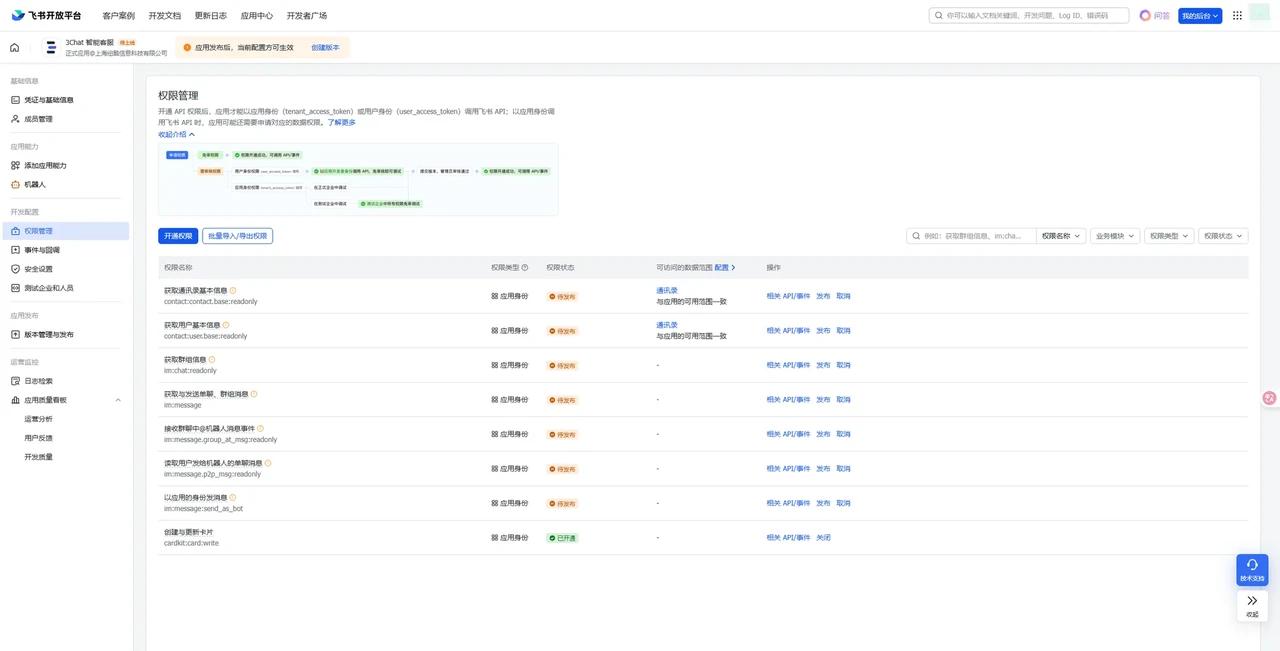Collapse the intro via 收起介绍

point(176,134)
